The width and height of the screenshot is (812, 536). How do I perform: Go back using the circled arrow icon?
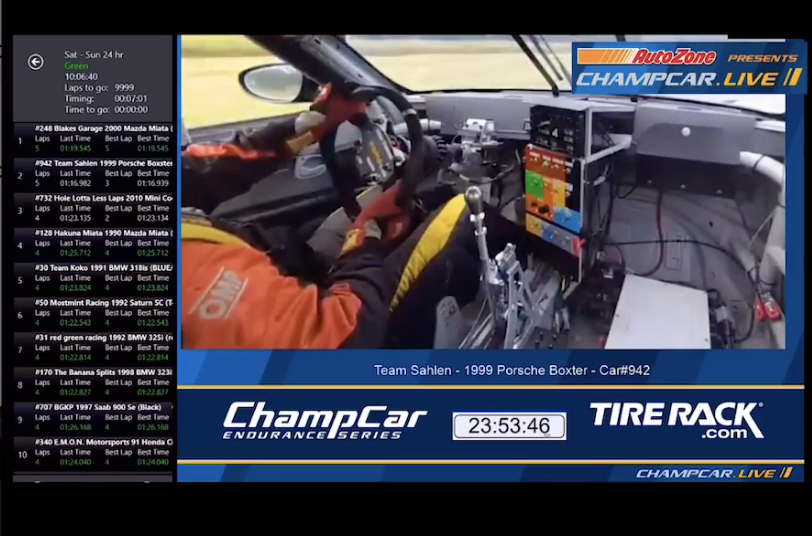point(35,62)
